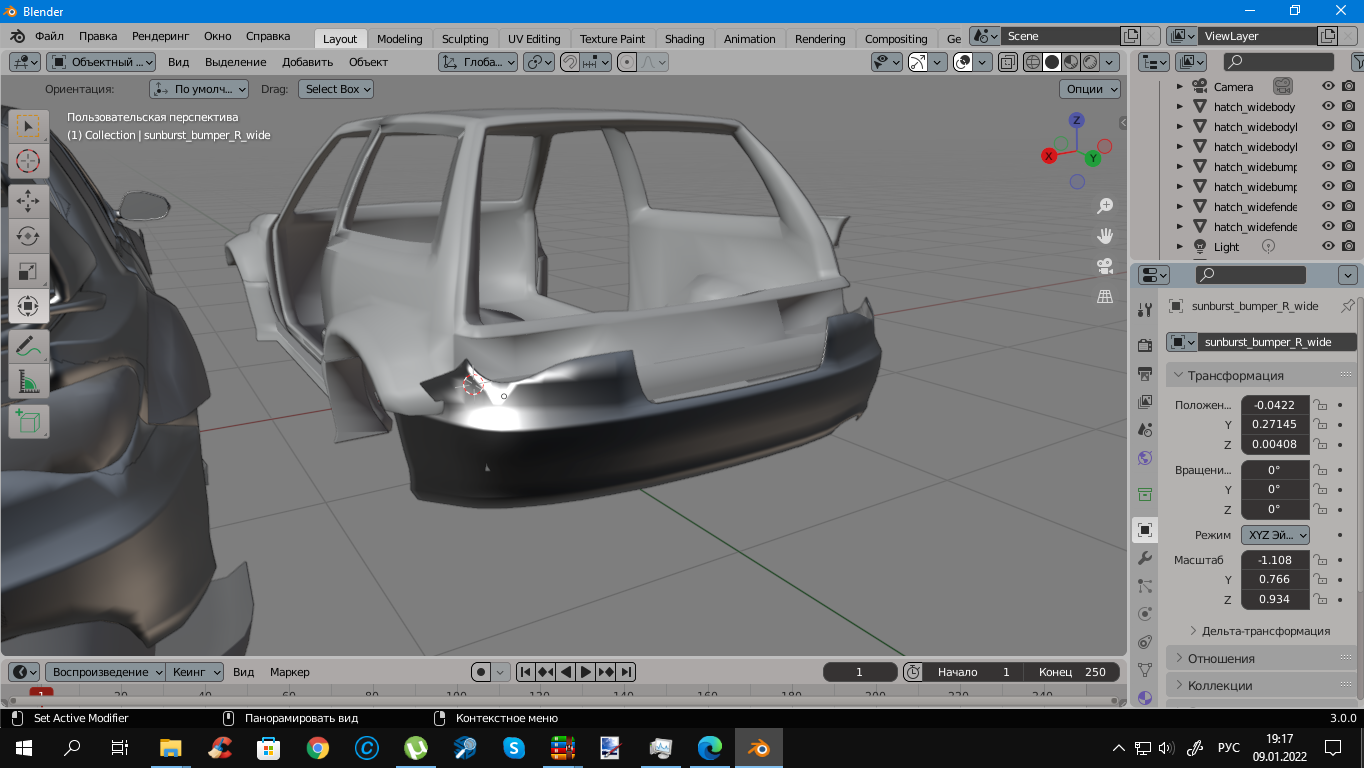Switch to the UV Editing workspace tab

[x=534, y=39]
